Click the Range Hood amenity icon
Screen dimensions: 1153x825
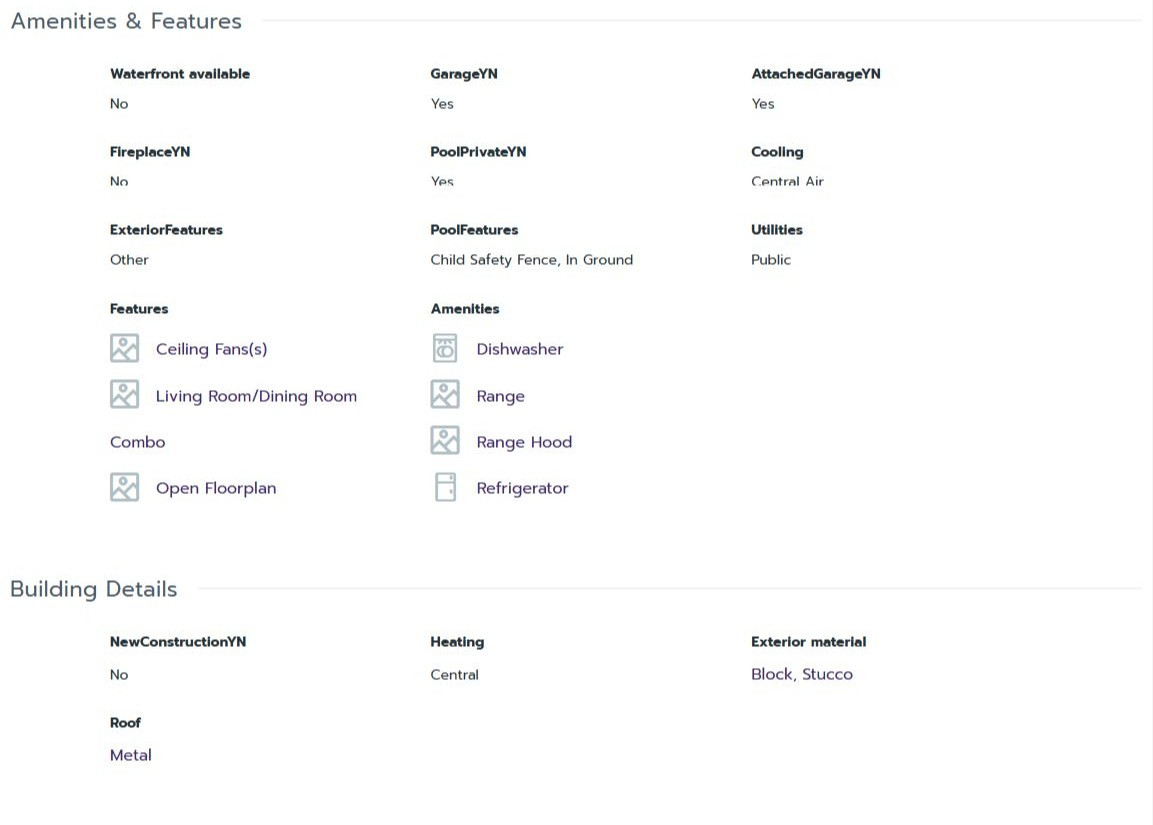445,441
